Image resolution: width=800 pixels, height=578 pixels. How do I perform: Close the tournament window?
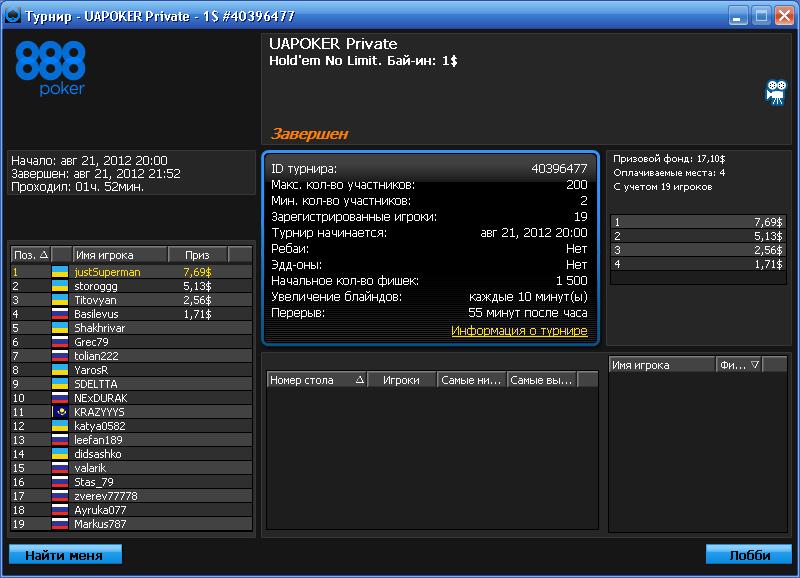784,16
